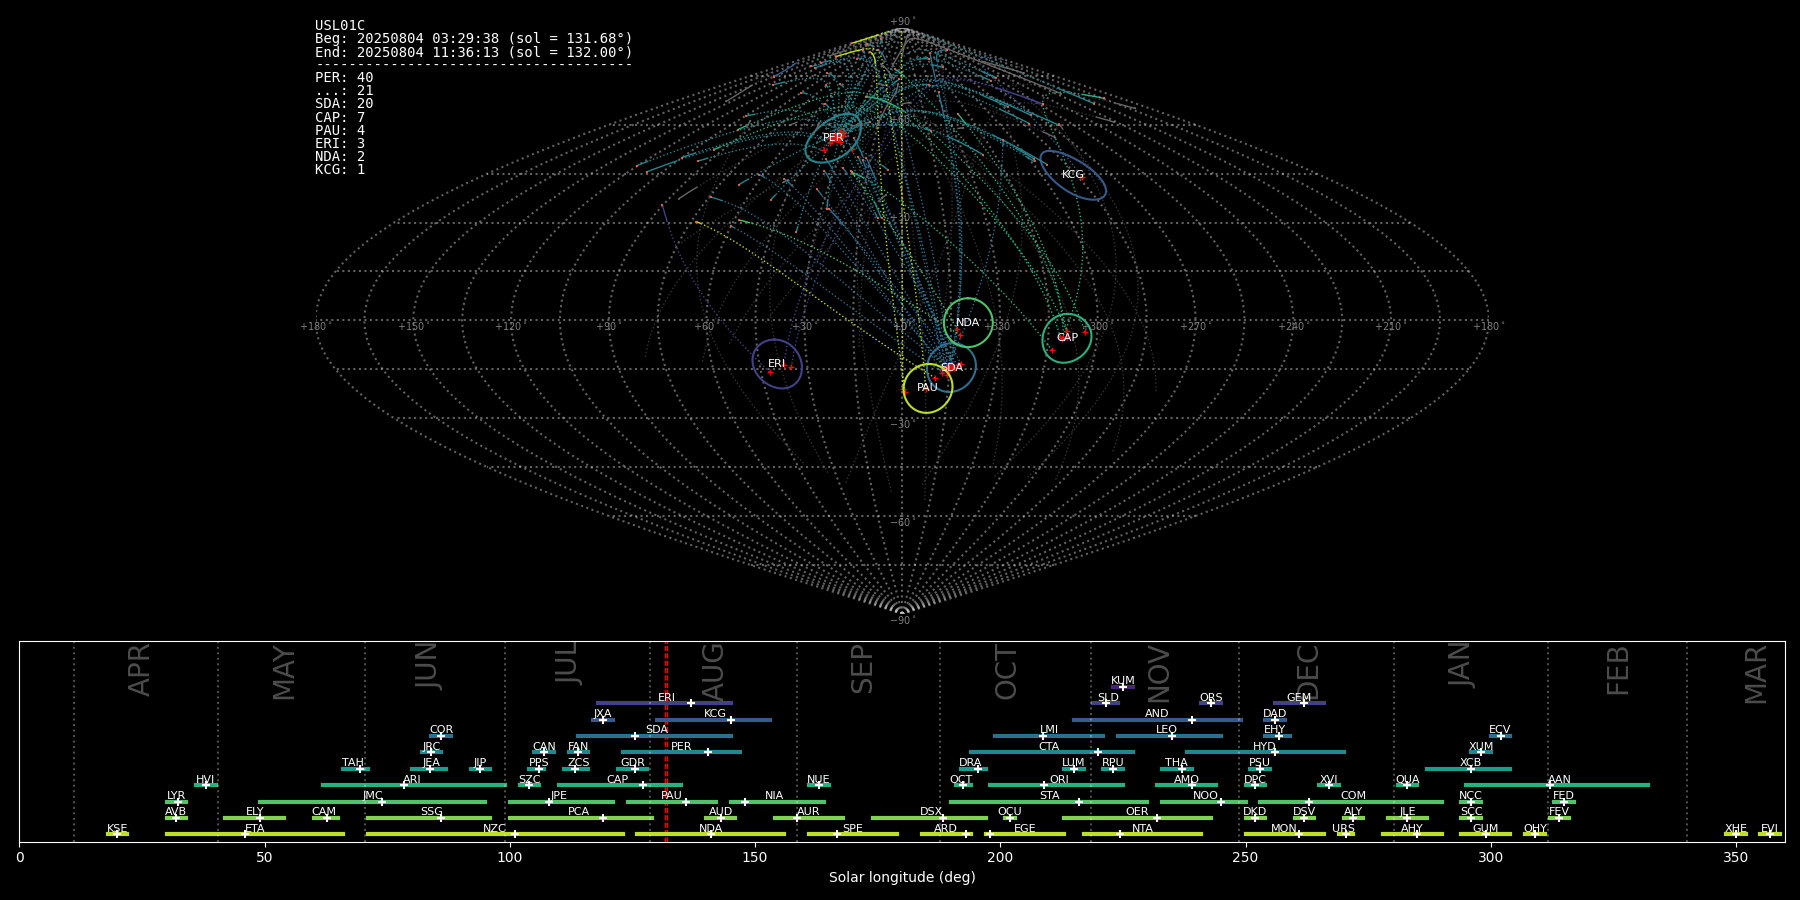1800x900 pixels.
Task: Click the 'Beg: 20250804 03:29:38' line
Action: 474,39
